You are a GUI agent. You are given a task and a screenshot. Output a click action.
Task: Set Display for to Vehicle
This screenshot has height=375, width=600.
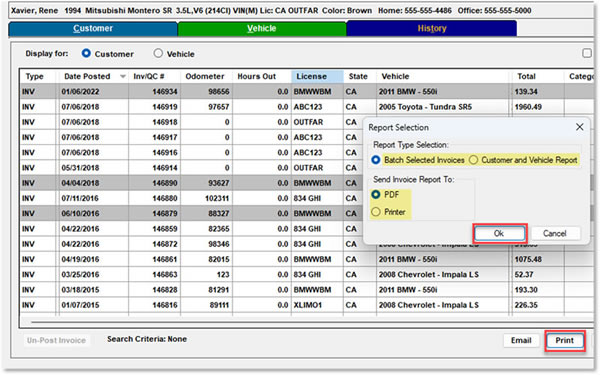pos(174,54)
